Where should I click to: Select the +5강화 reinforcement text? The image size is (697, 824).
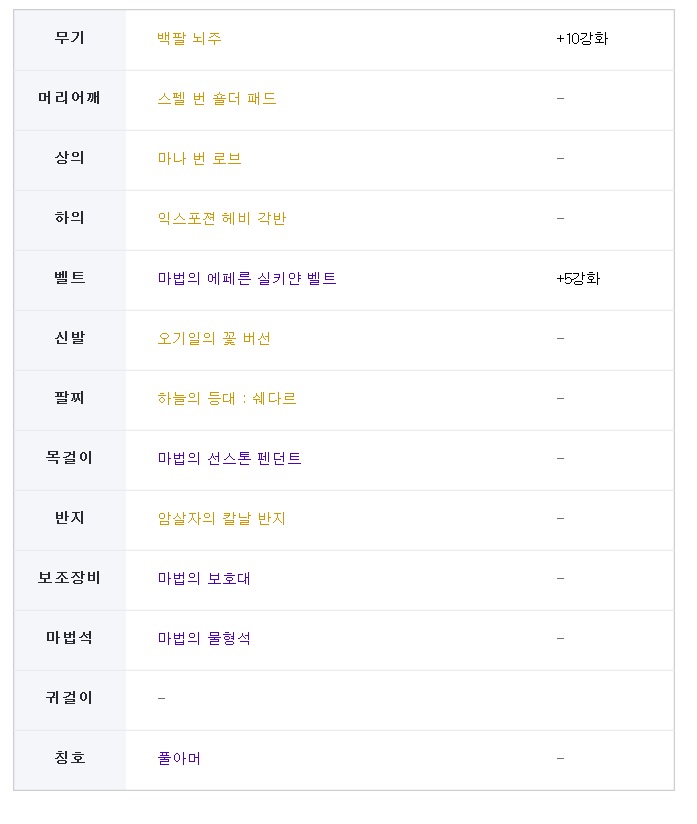578,278
